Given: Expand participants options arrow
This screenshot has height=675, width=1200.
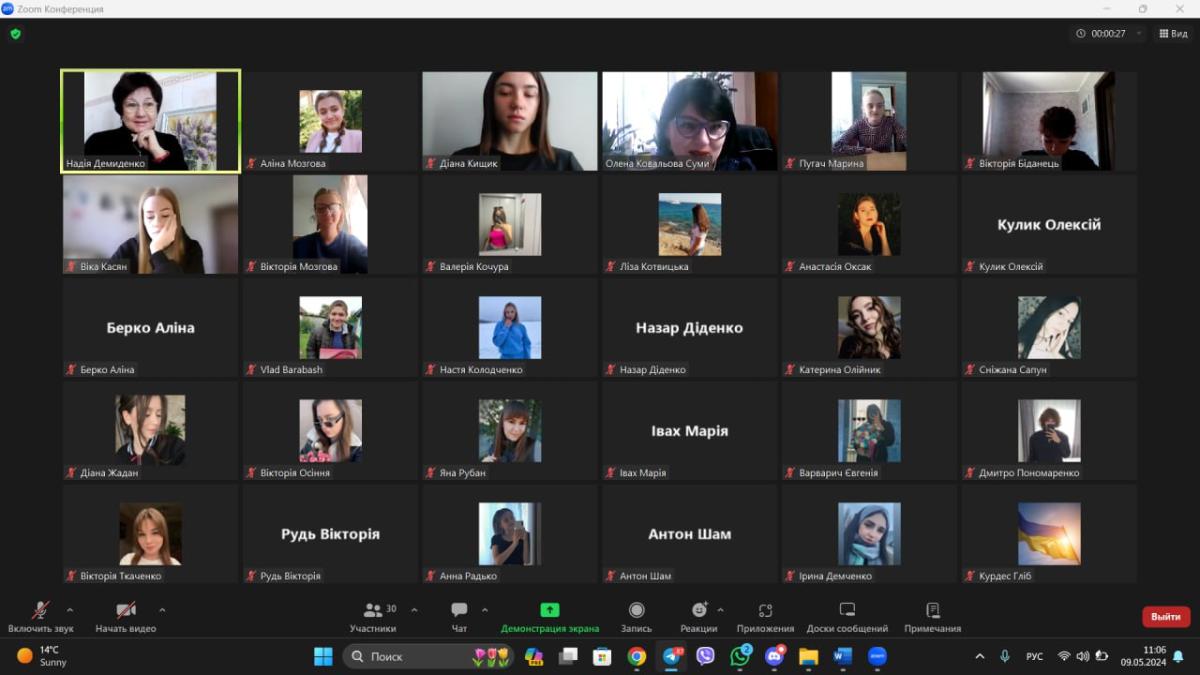Looking at the screenshot, I should [x=414, y=609].
